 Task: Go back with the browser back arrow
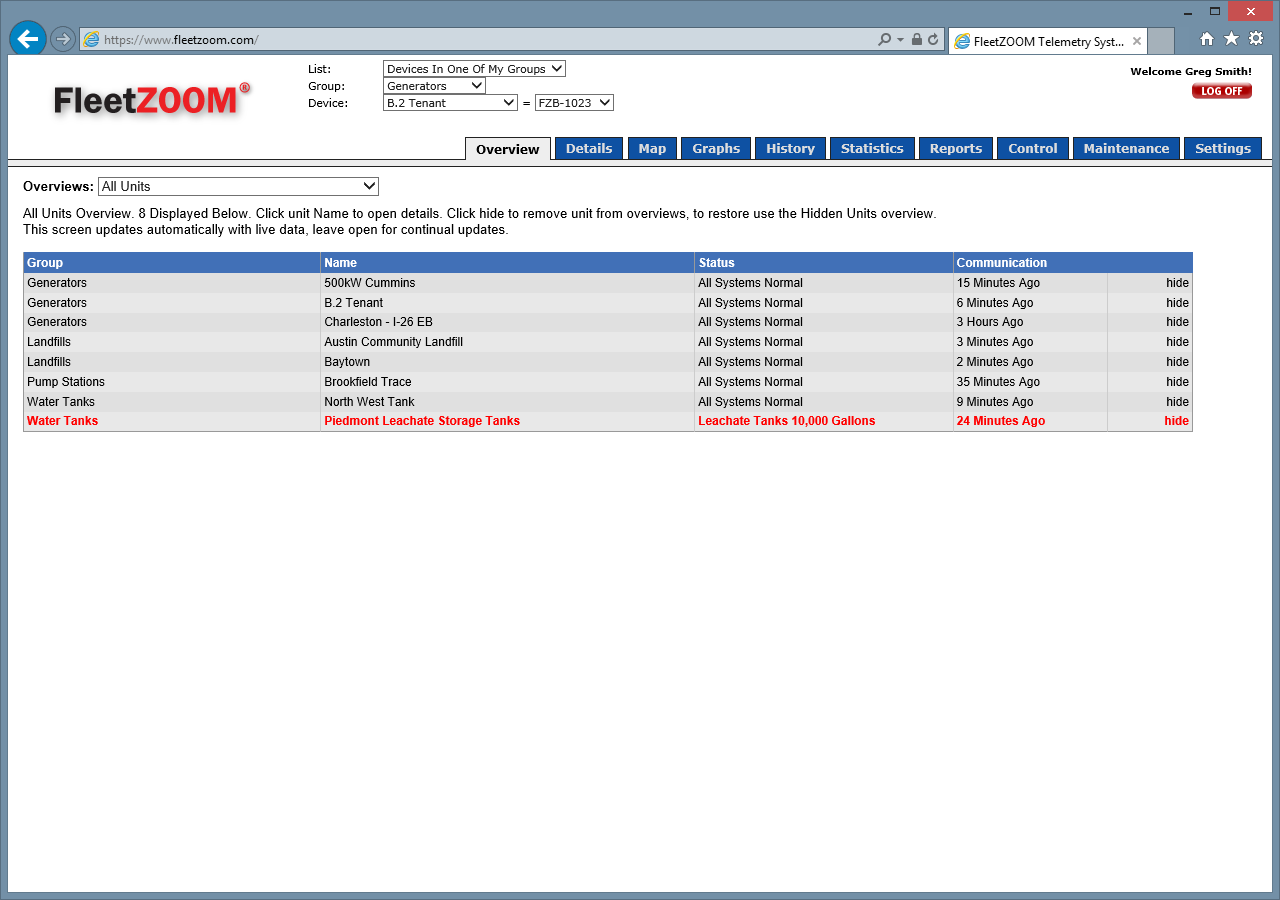pyautogui.click(x=28, y=39)
